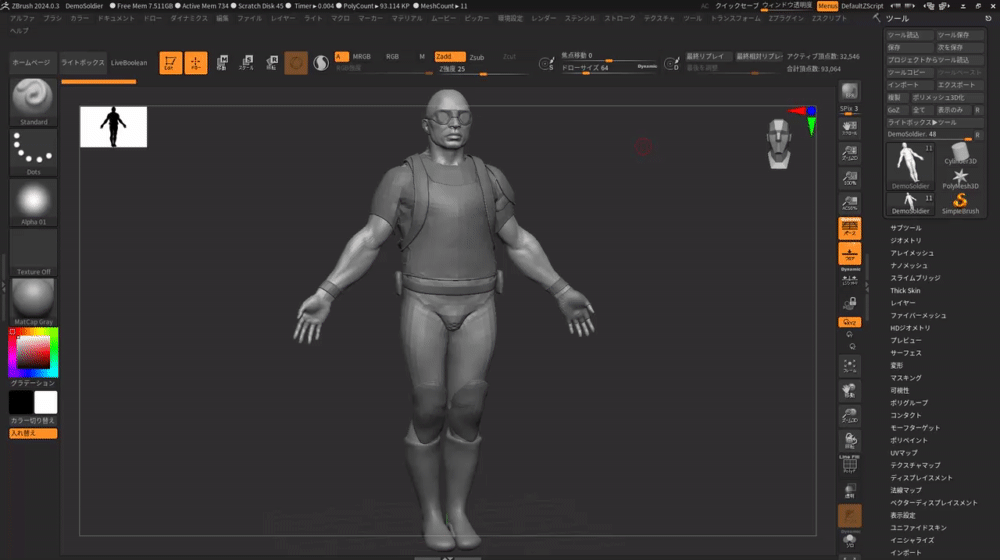Screen dimensions: 1000x560
Task: Open the ドキュメント menu
Action: (x=116, y=18)
